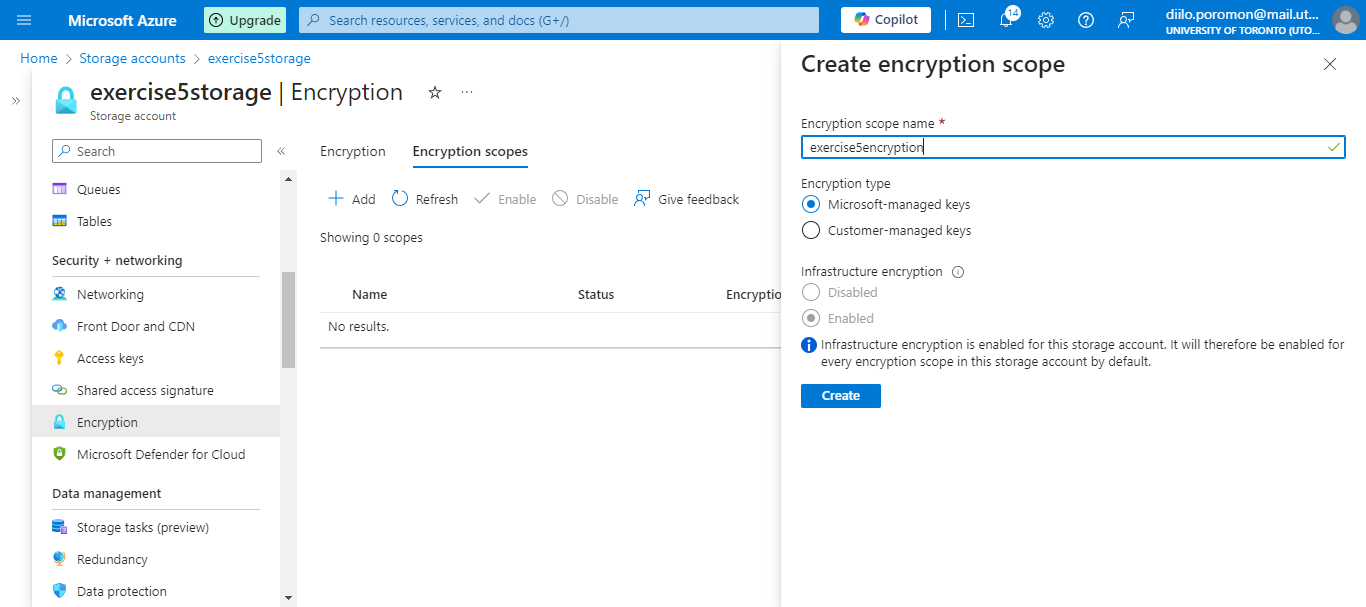
Task: Open Azure portal settings gear
Action: (1045, 19)
